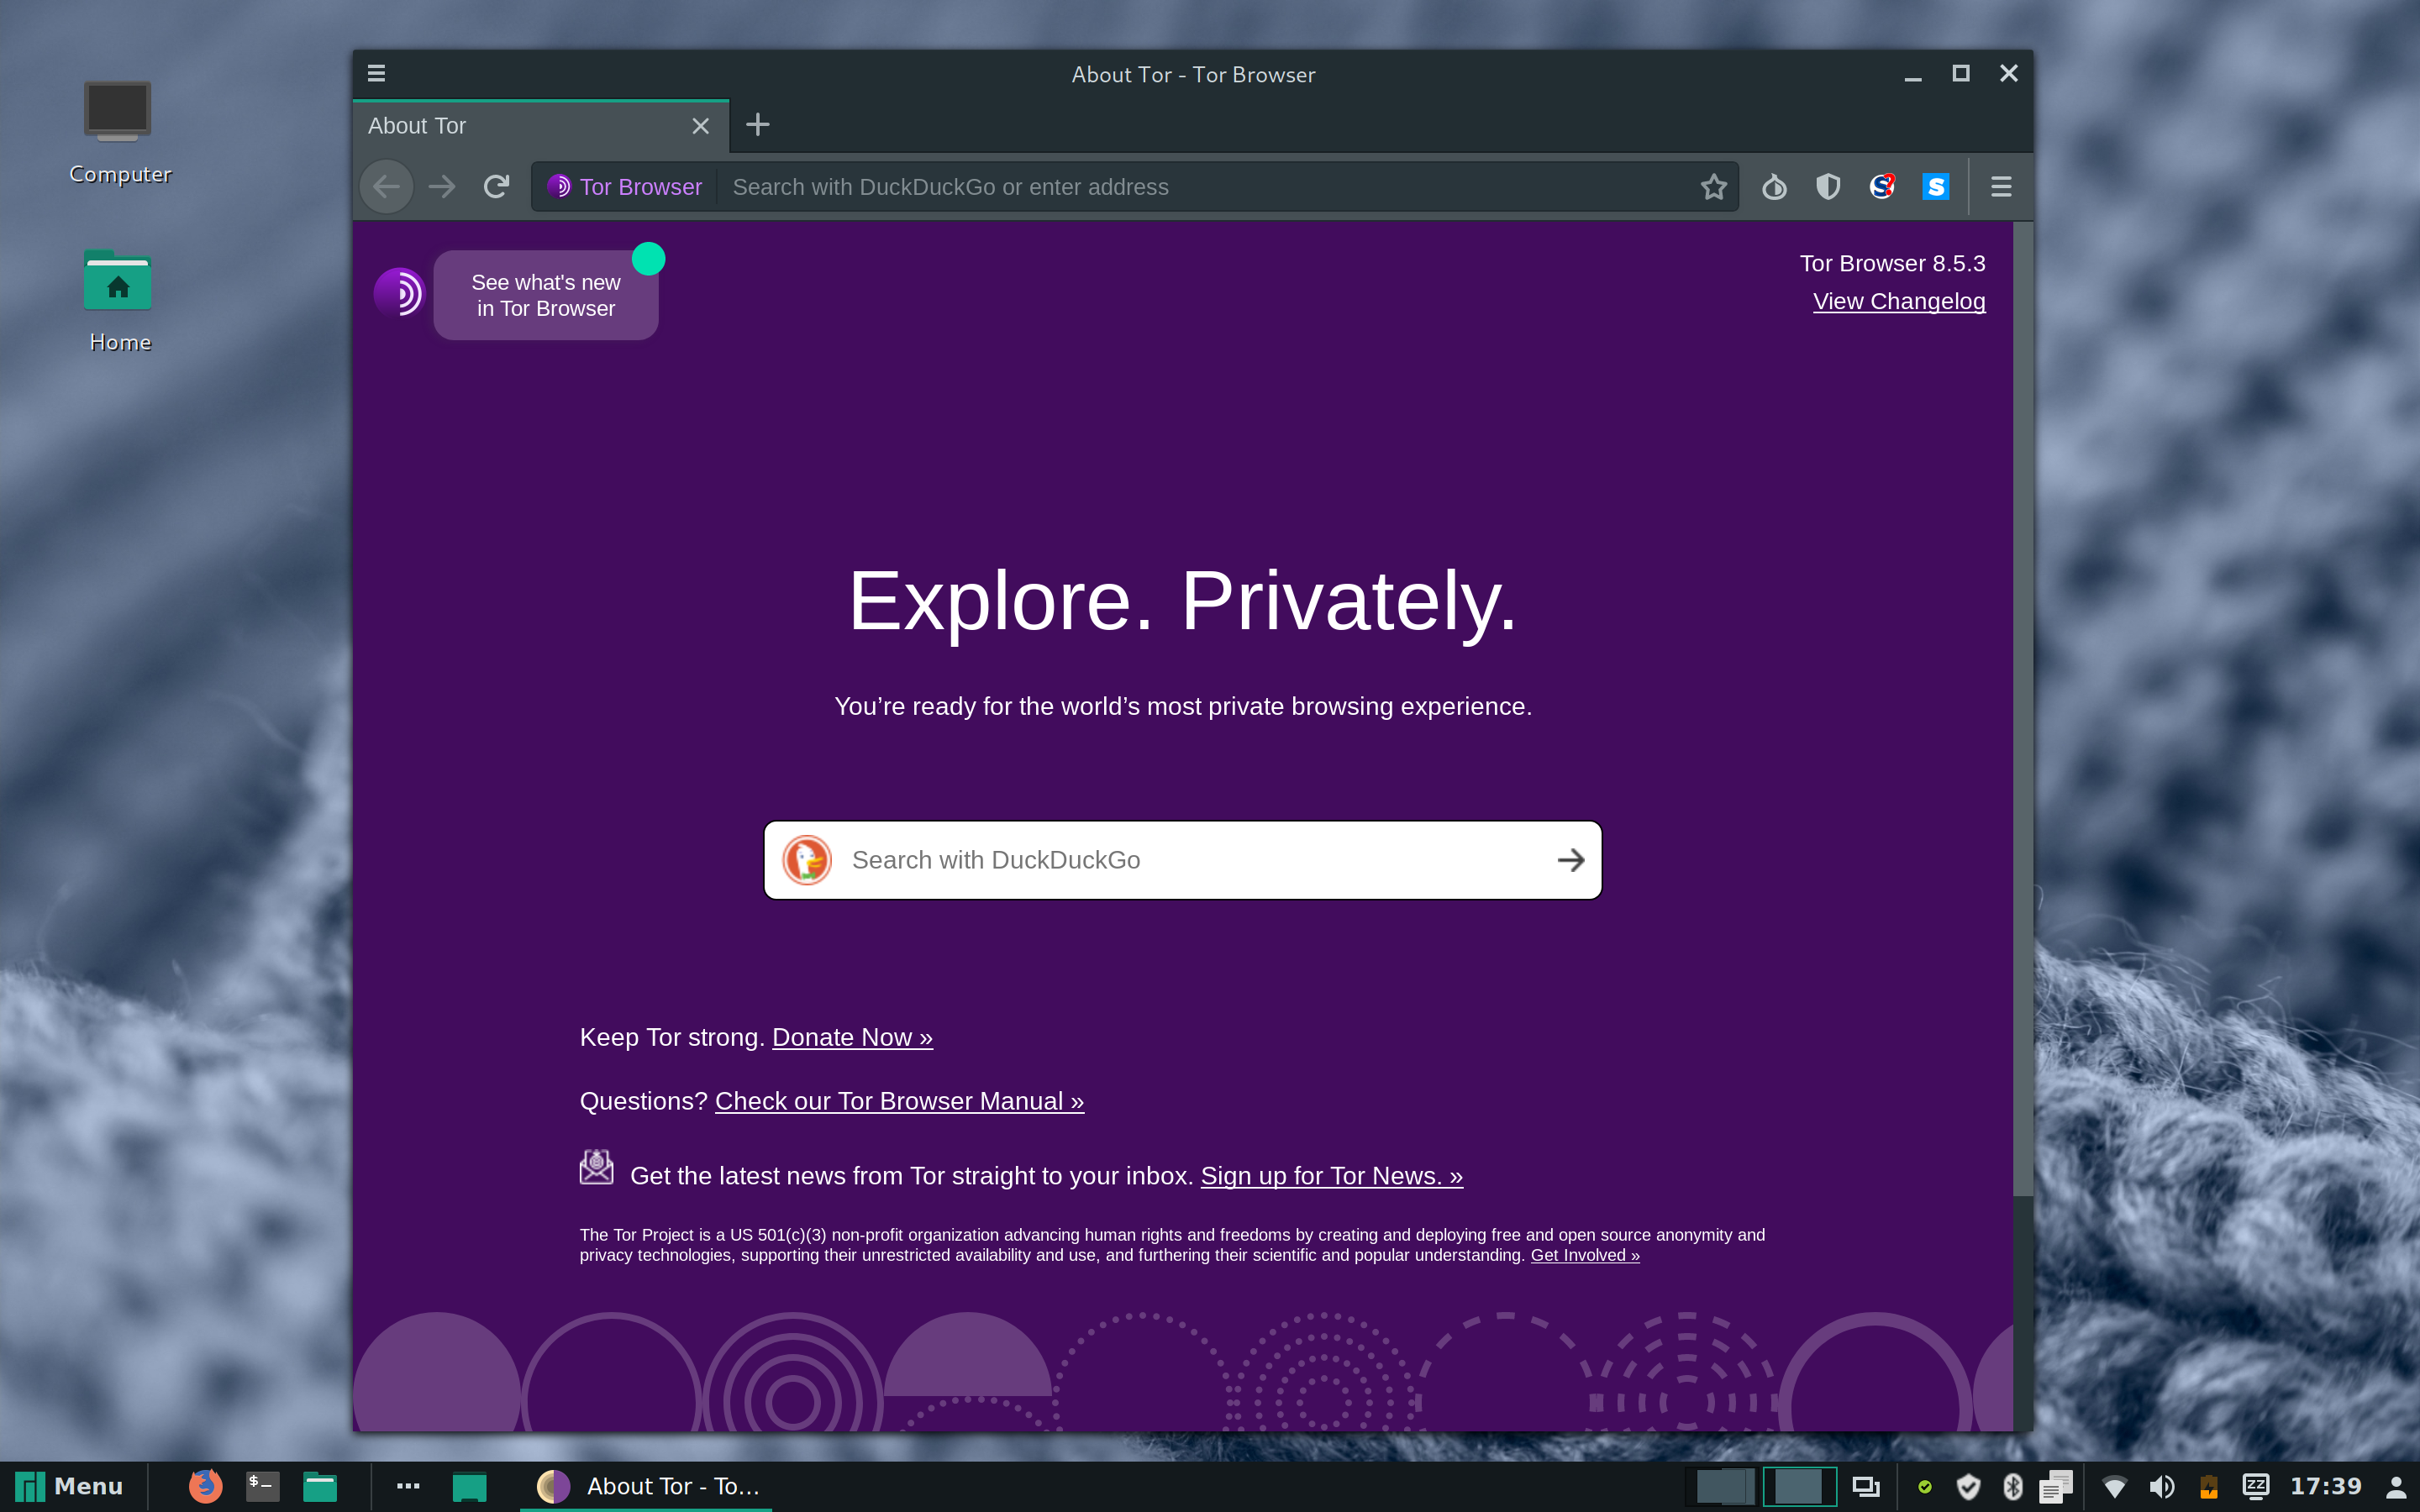Open the window list icon in the taskbar

click(x=1866, y=1487)
